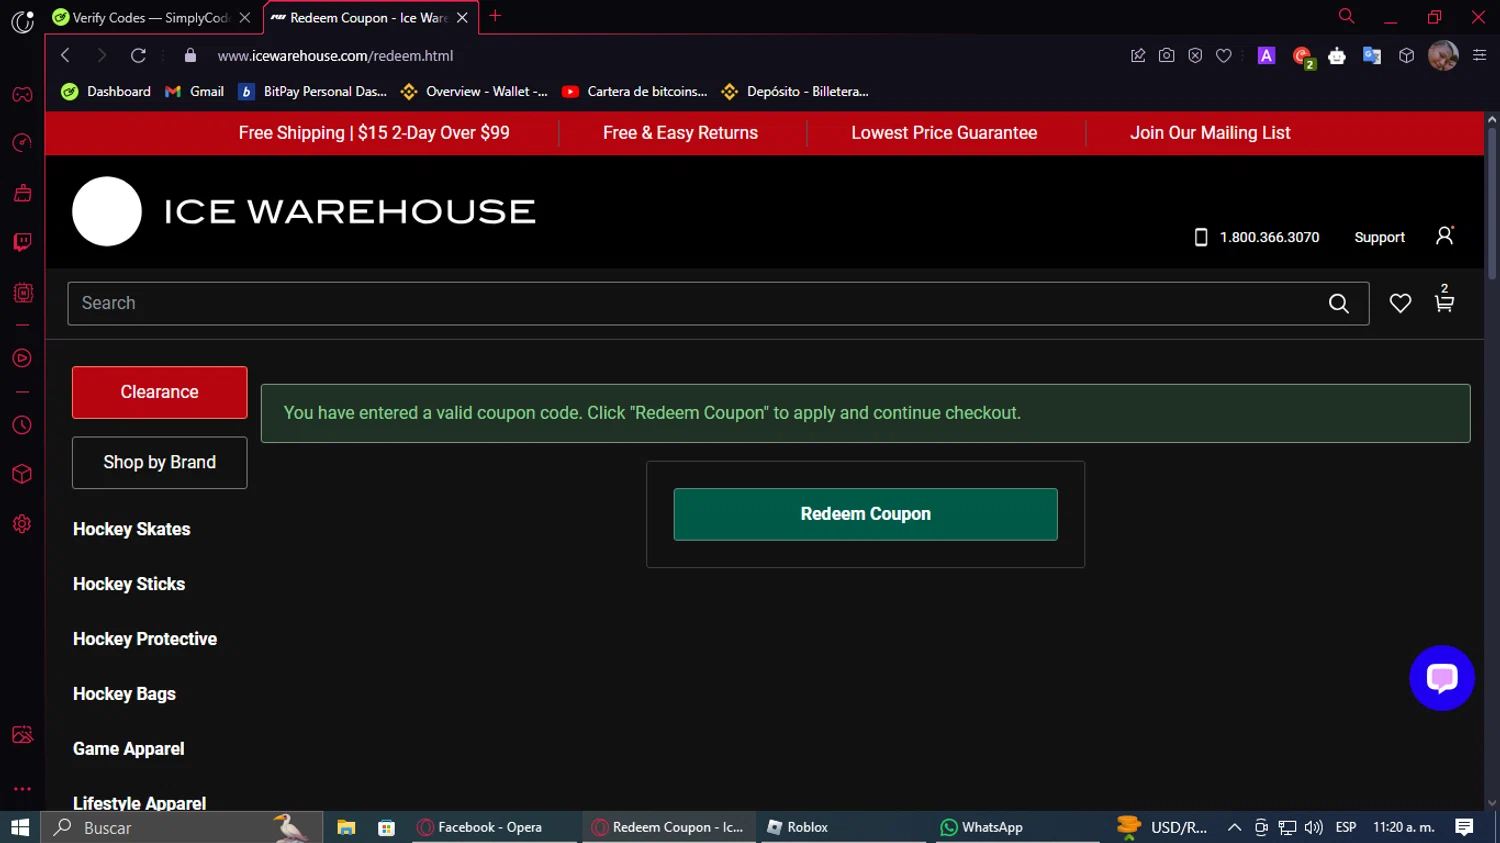Open Extensions cube icon in sidebar
The height and width of the screenshot is (843, 1500).
[22, 474]
